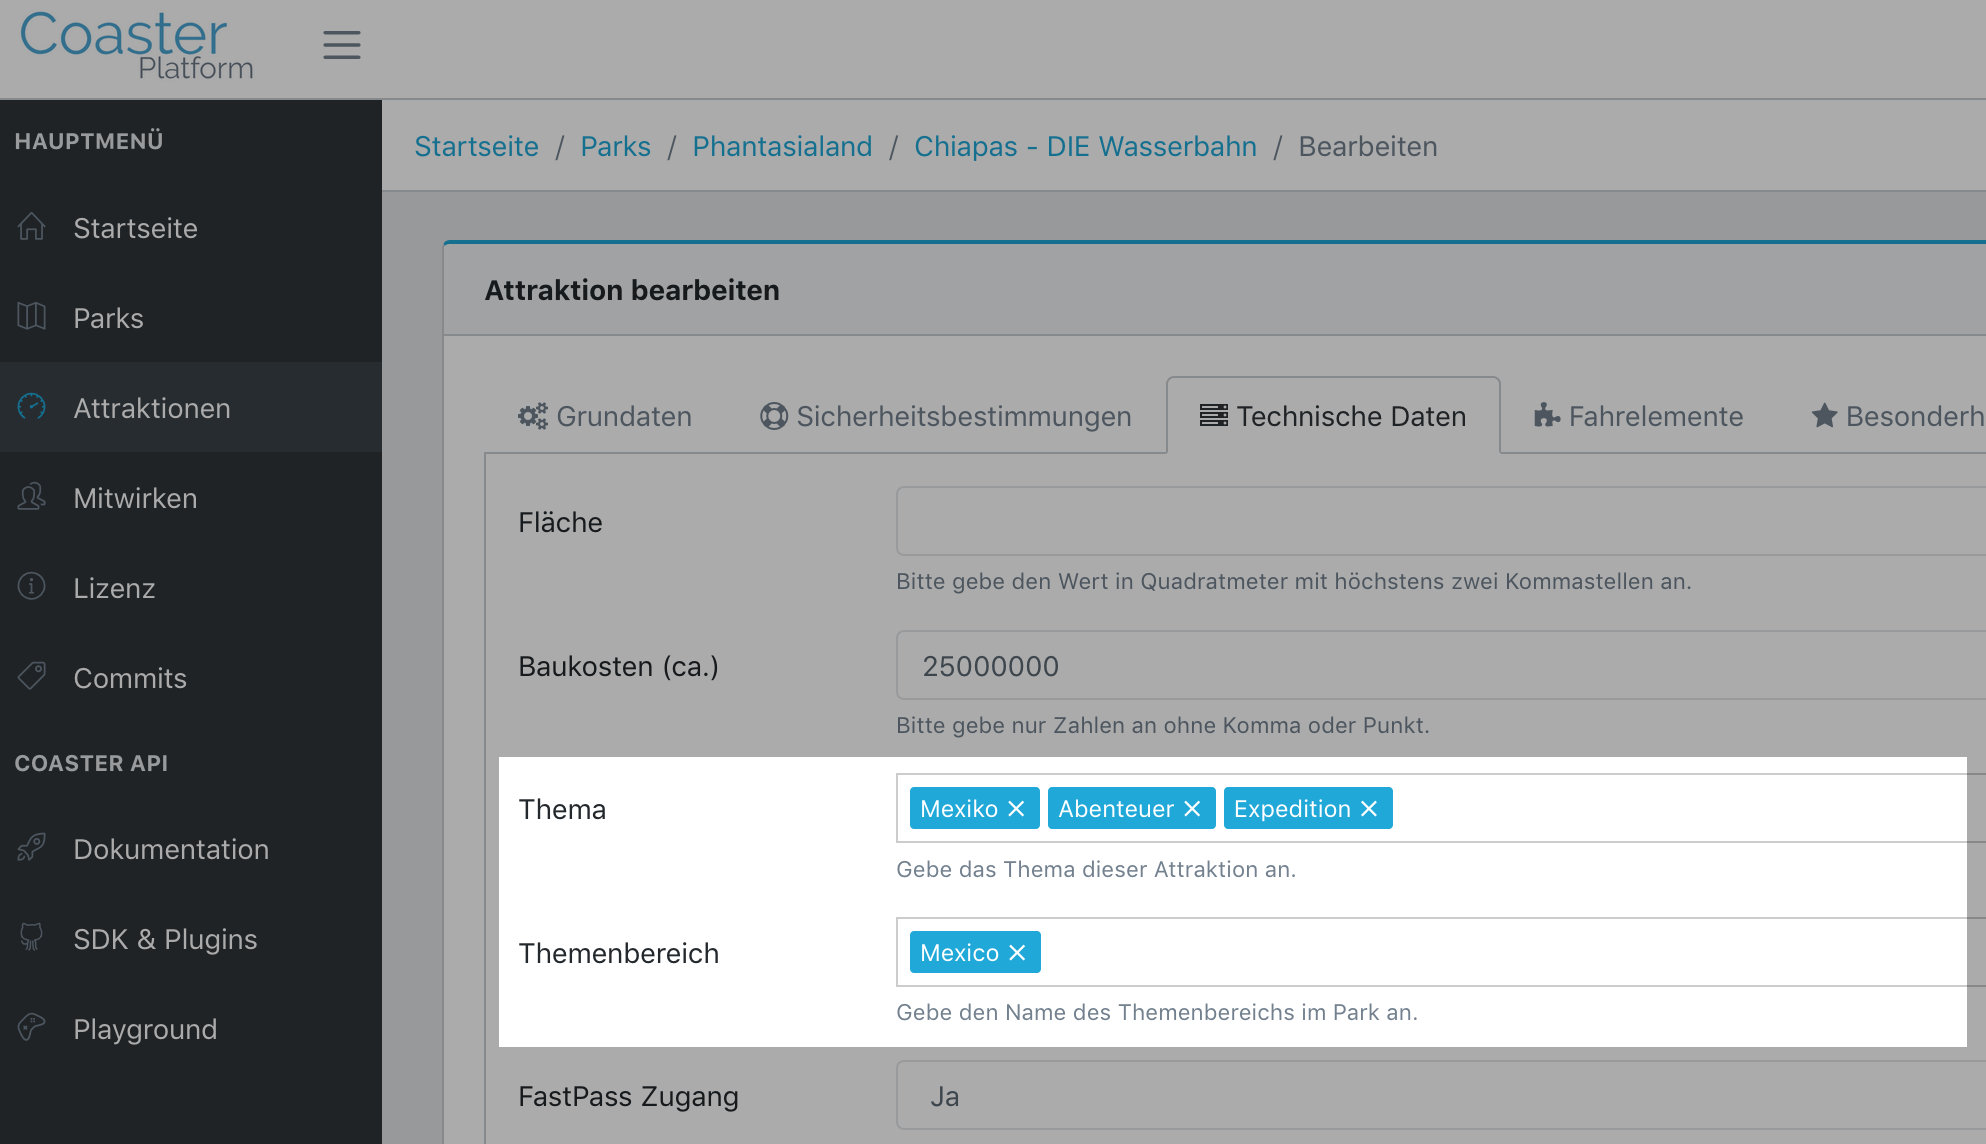Switch to the Grundaten tab
The height and width of the screenshot is (1144, 1986).
pos(605,416)
